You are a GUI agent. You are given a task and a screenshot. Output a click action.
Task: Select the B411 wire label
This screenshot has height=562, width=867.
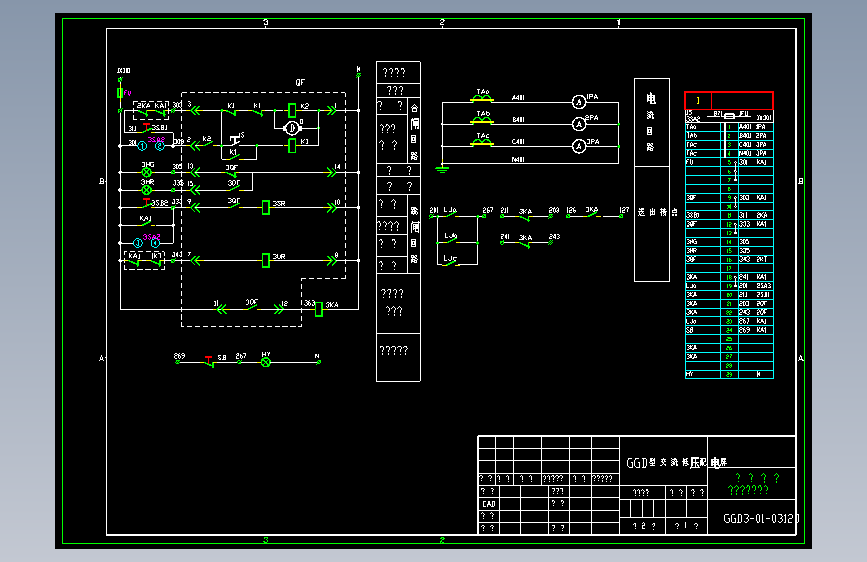(x=518, y=120)
